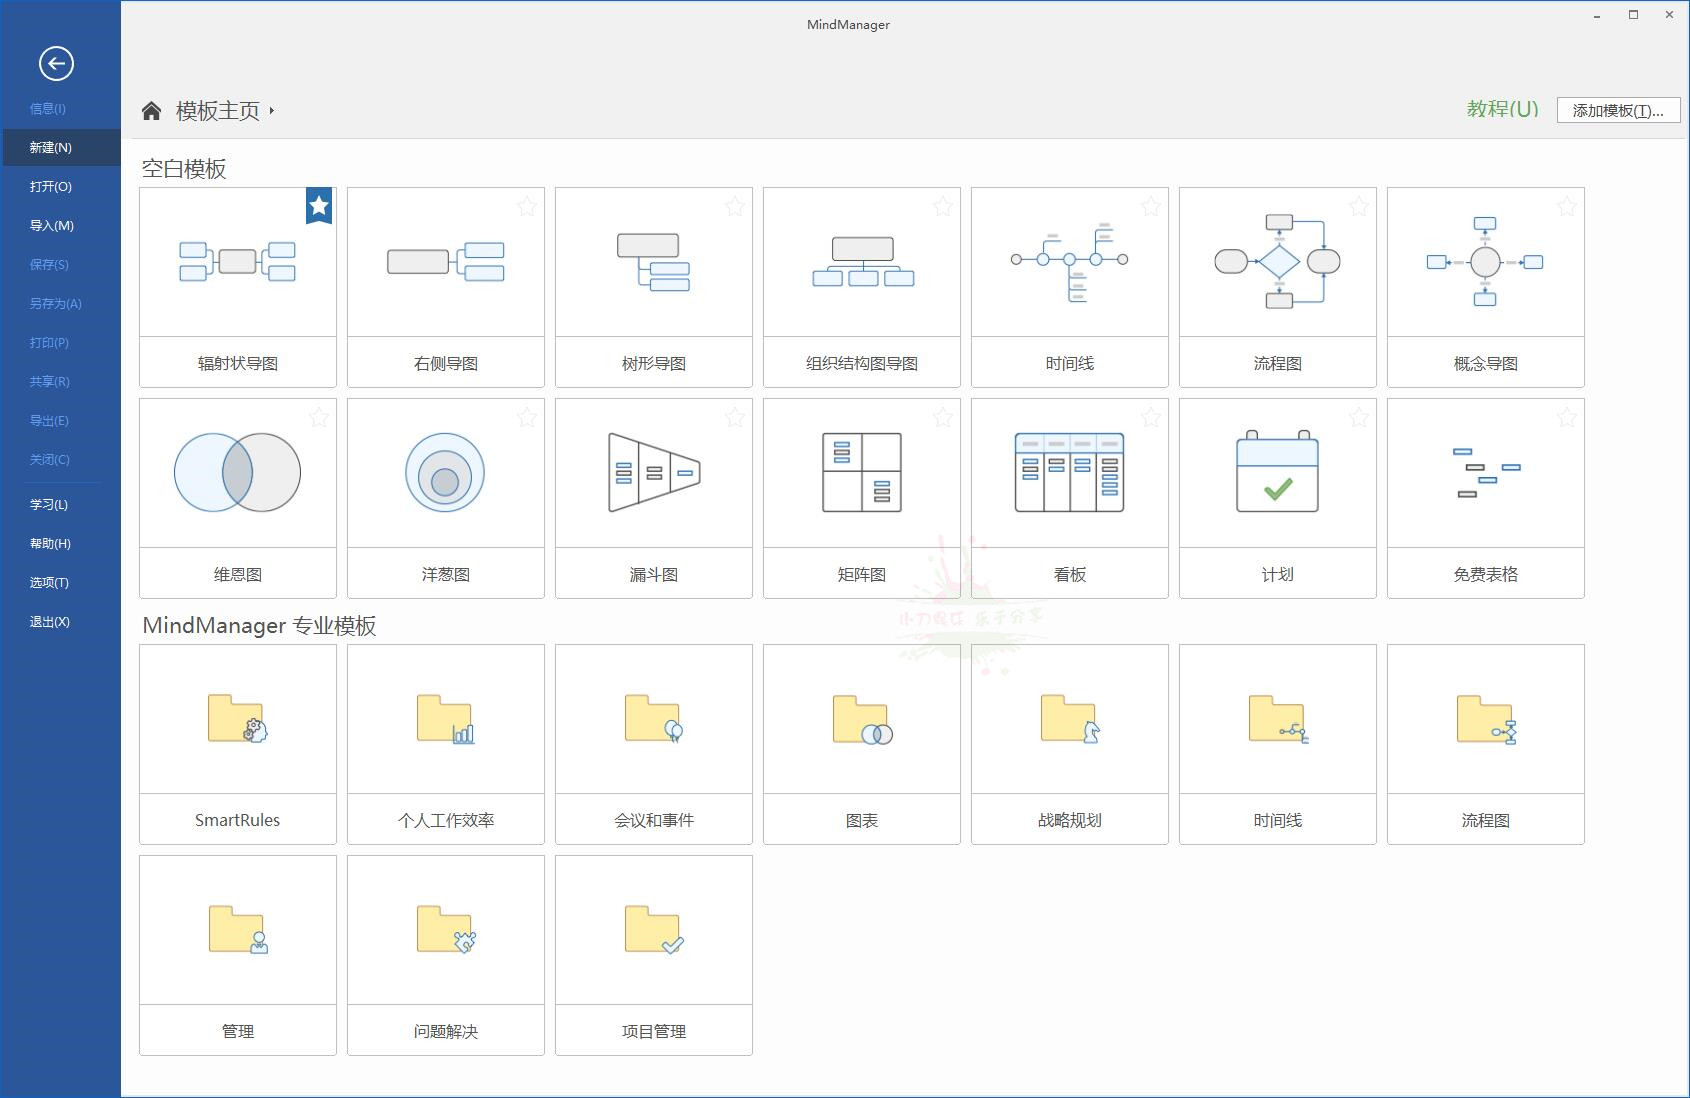Click the back arrow in the sidebar
The image size is (1690, 1098).
[x=57, y=62]
